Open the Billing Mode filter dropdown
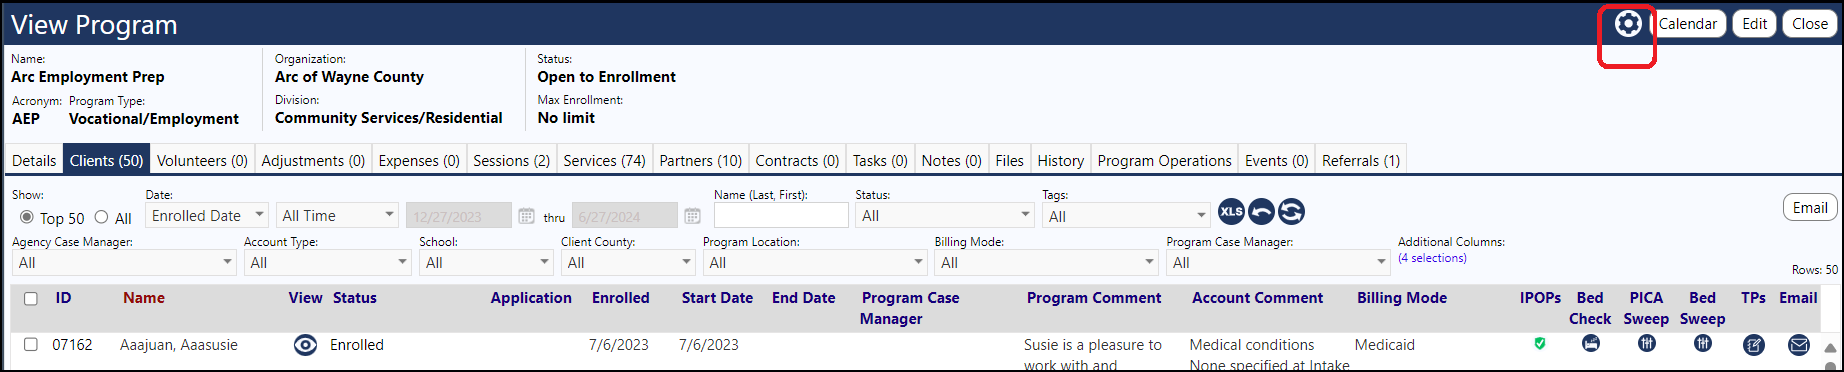Screen dimensions: 1844x372 pos(1047,262)
